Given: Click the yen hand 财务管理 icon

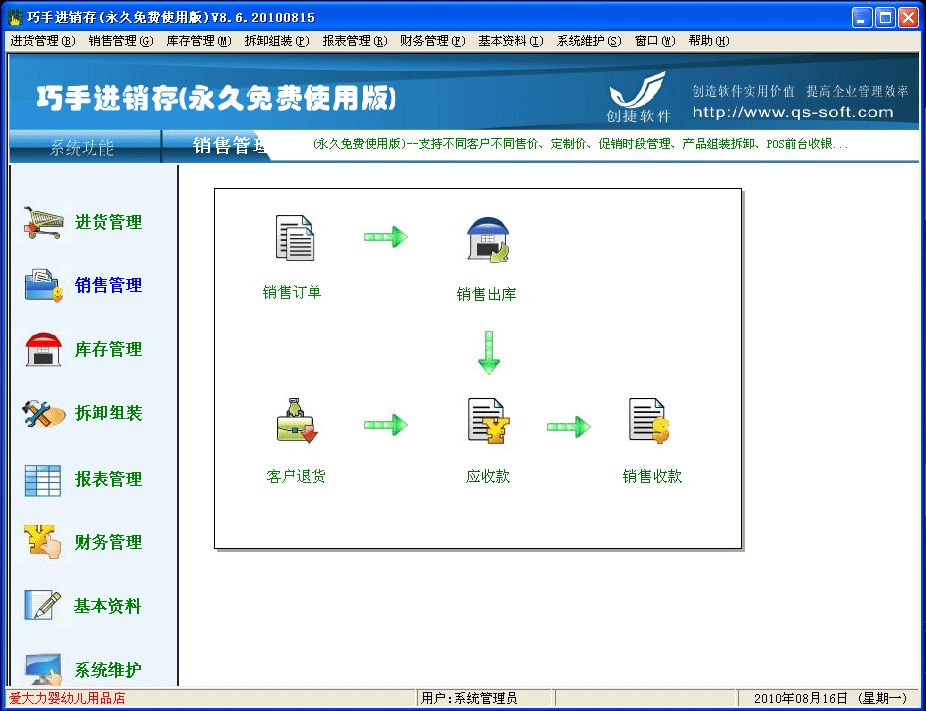Looking at the screenshot, I should coord(43,542).
